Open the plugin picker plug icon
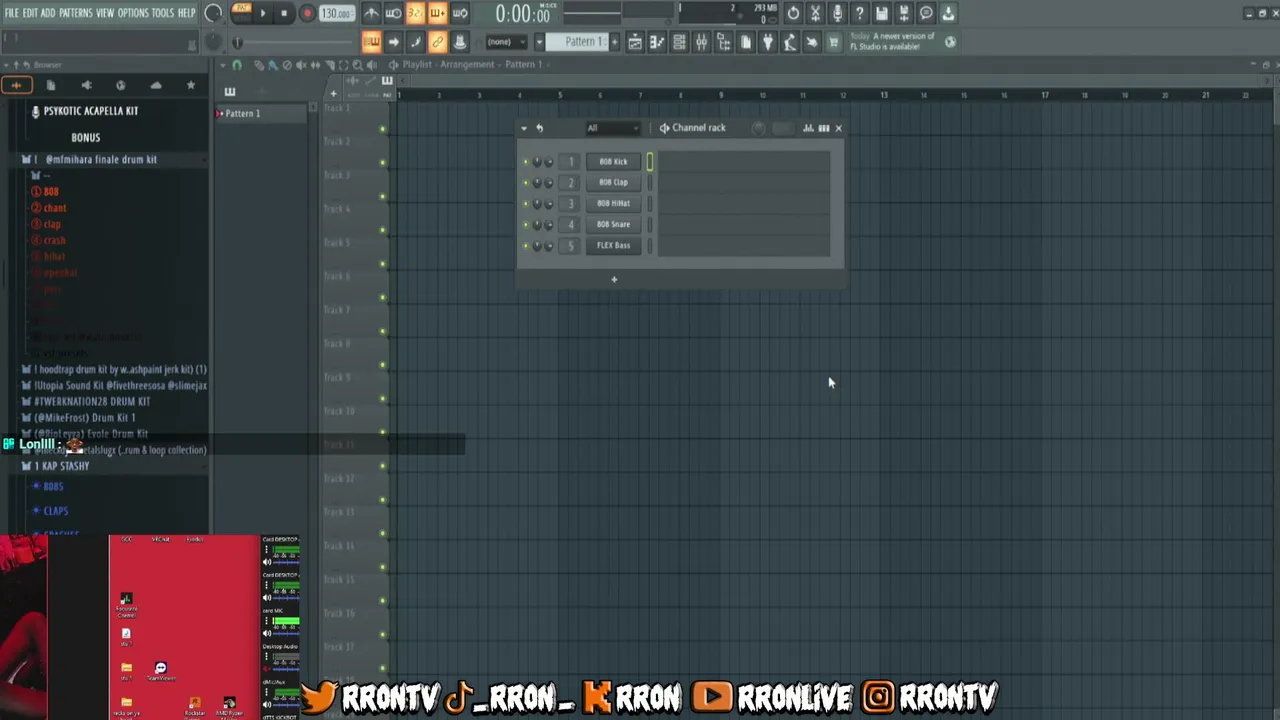Image resolution: width=1280 pixels, height=720 pixels. point(767,42)
